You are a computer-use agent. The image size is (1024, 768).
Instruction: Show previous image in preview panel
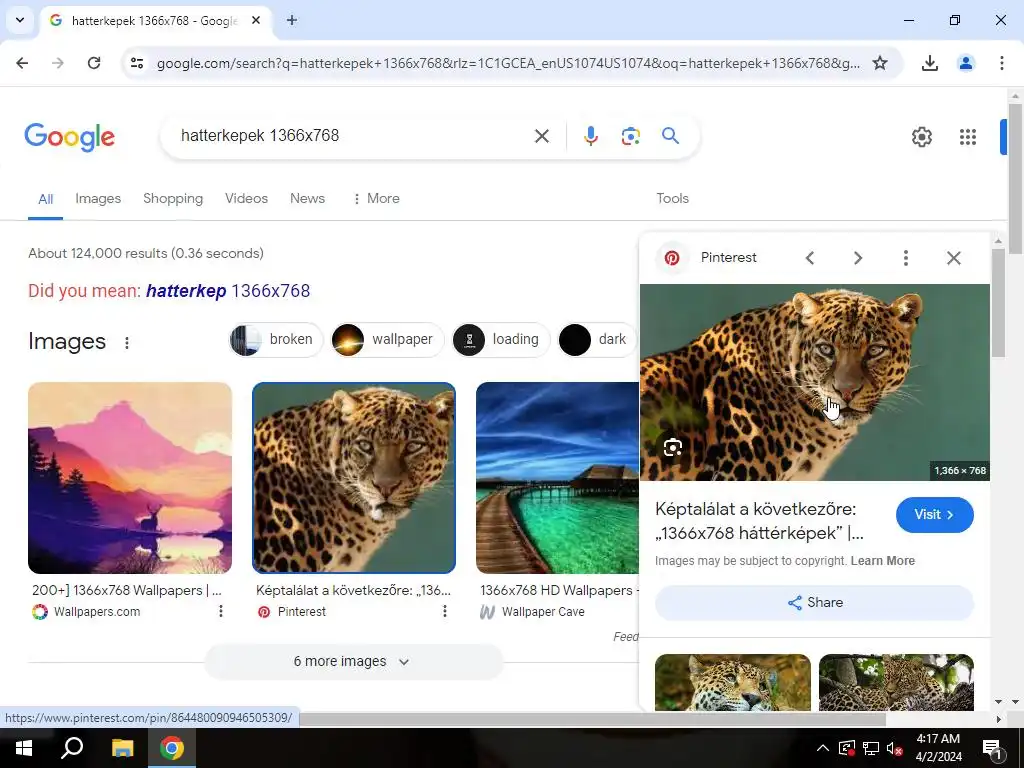[x=810, y=258]
